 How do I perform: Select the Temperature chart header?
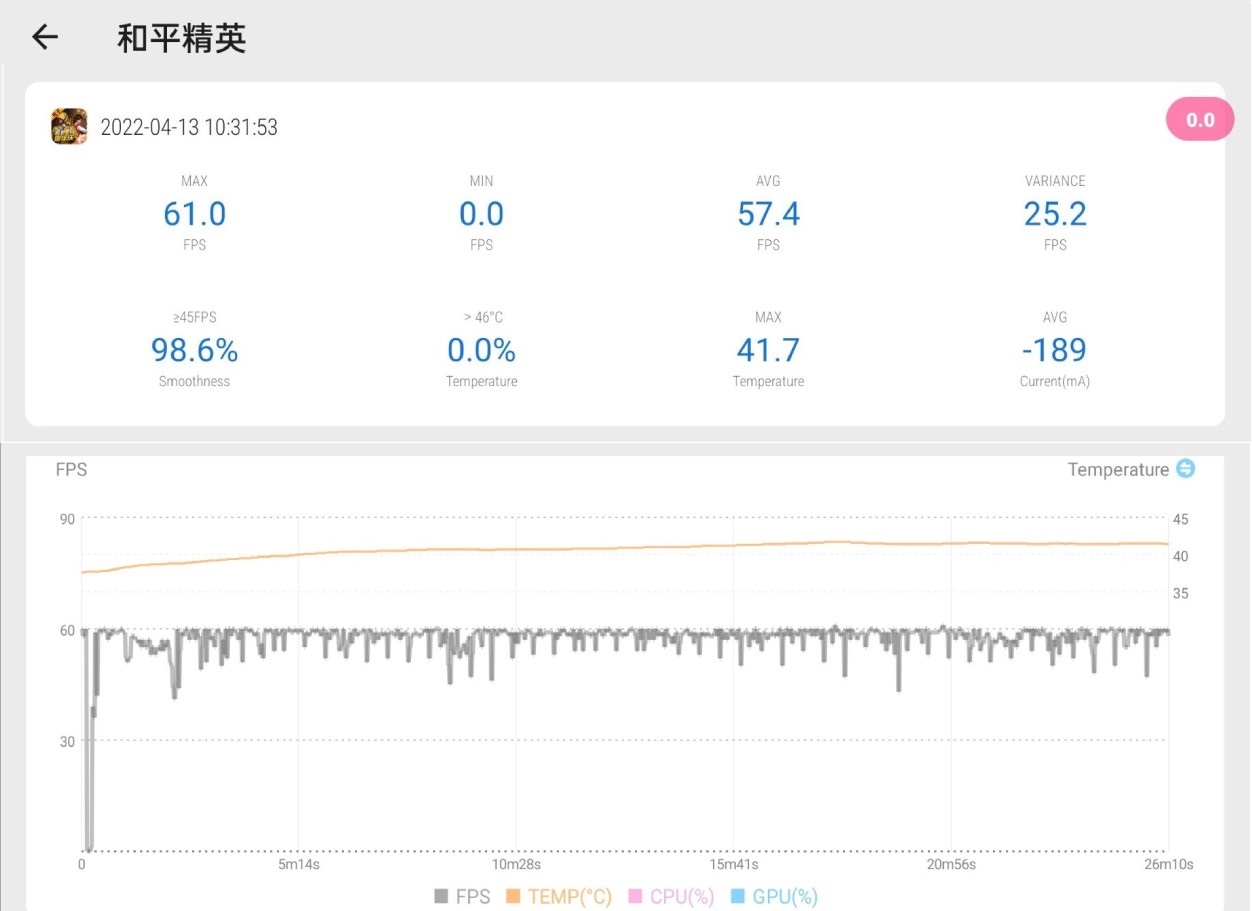[1119, 469]
